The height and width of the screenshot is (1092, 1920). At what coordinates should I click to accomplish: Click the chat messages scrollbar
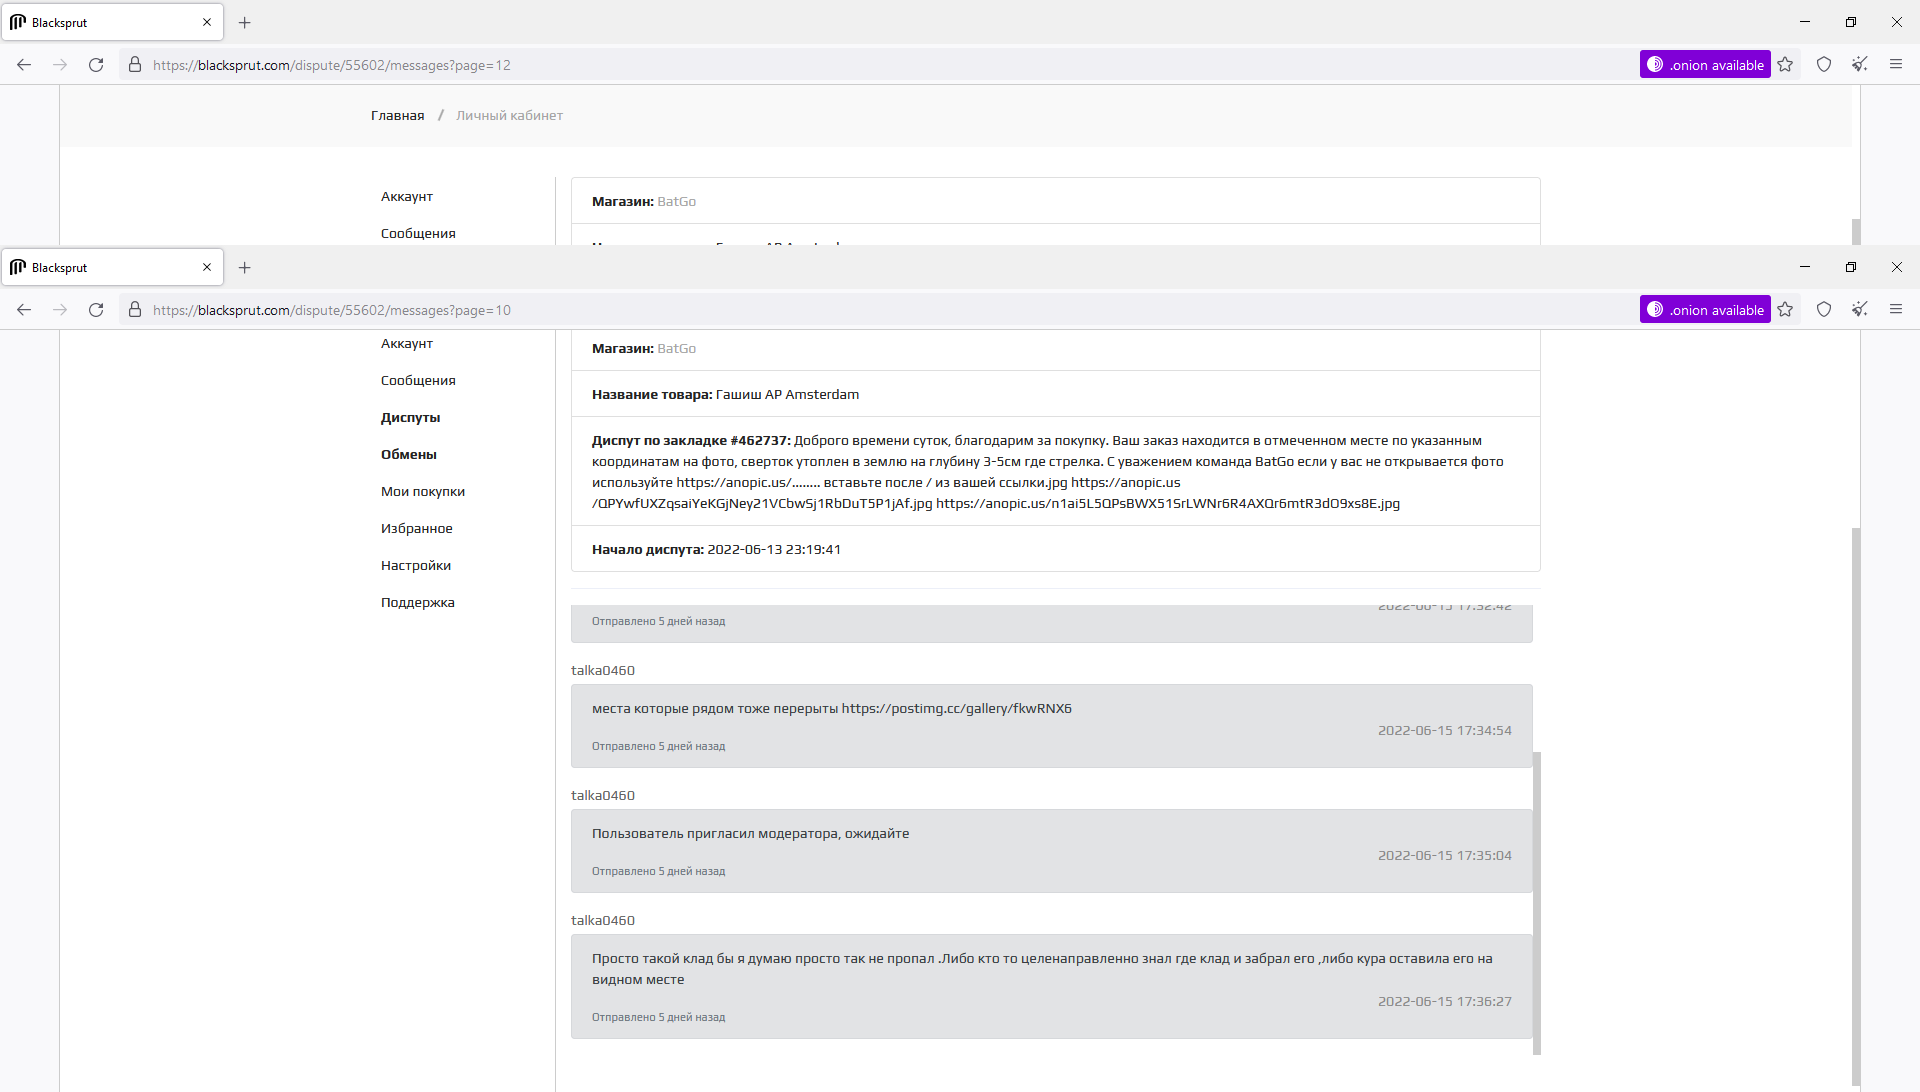[1537, 903]
